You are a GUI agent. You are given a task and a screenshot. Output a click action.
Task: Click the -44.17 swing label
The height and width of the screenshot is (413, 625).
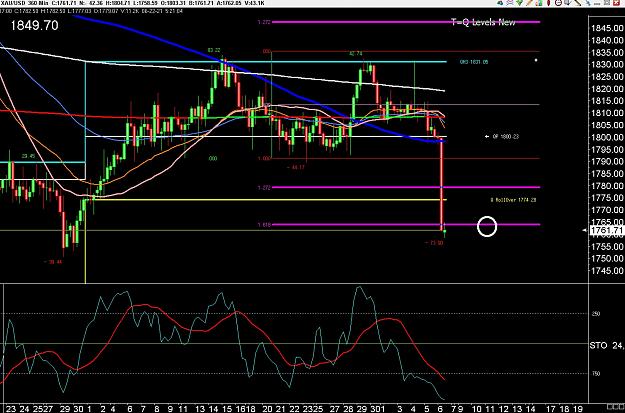point(295,167)
